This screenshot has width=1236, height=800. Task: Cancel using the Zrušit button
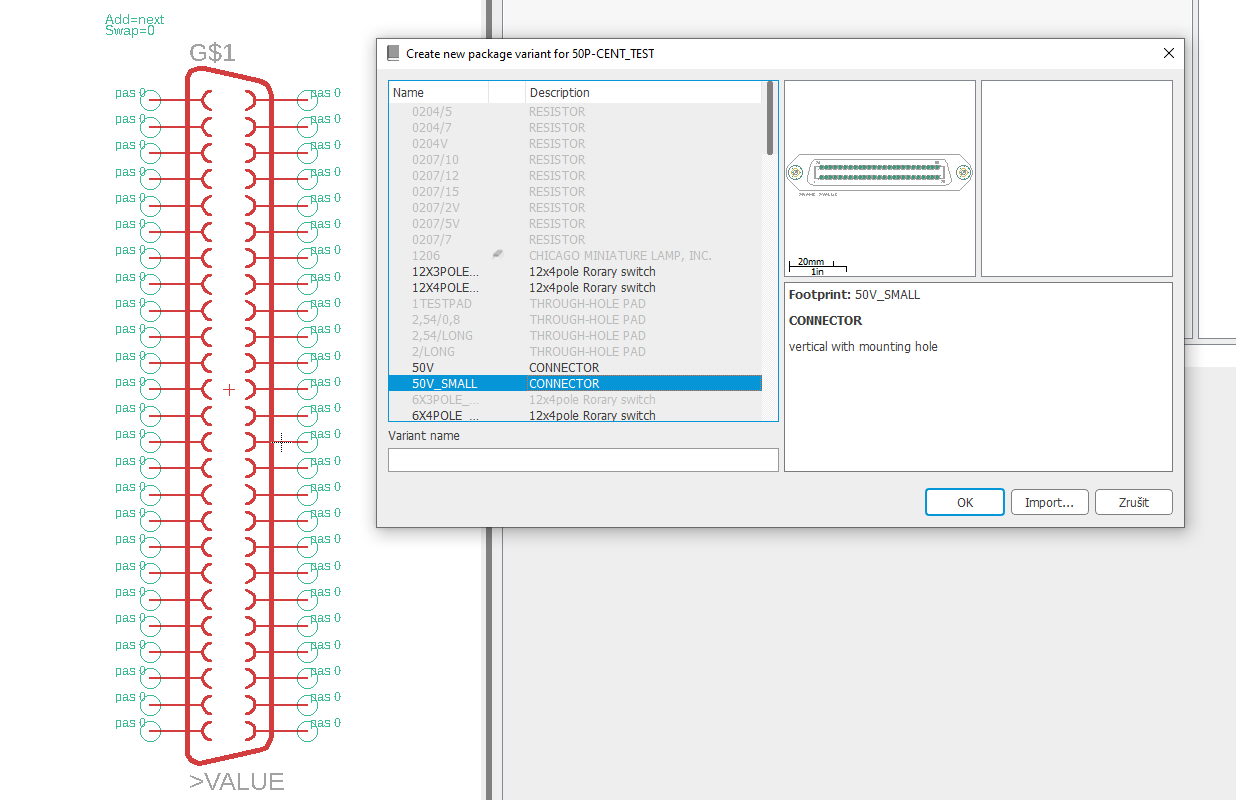pos(1133,502)
